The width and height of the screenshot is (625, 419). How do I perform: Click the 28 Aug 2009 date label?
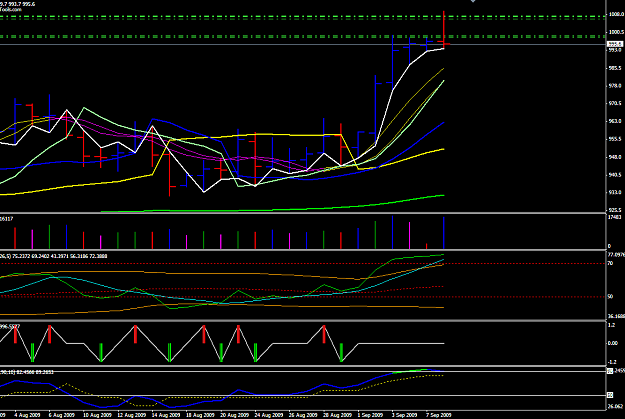(x=337, y=415)
